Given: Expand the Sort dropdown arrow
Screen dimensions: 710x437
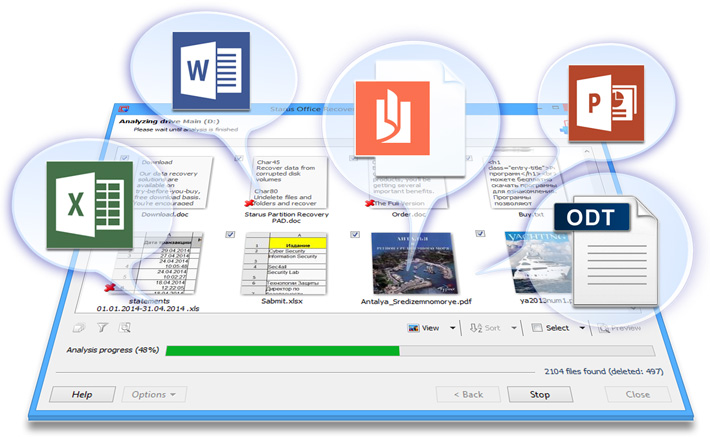Looking at the screenshot, I should (514, 328).
